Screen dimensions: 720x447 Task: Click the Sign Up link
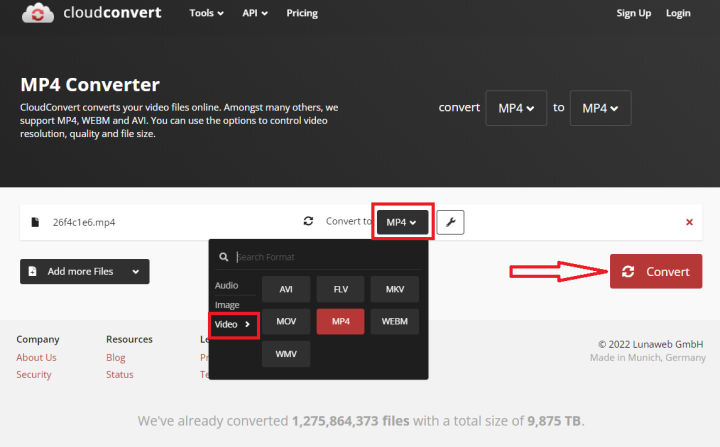pyautogui.click(x=634, y=14)
